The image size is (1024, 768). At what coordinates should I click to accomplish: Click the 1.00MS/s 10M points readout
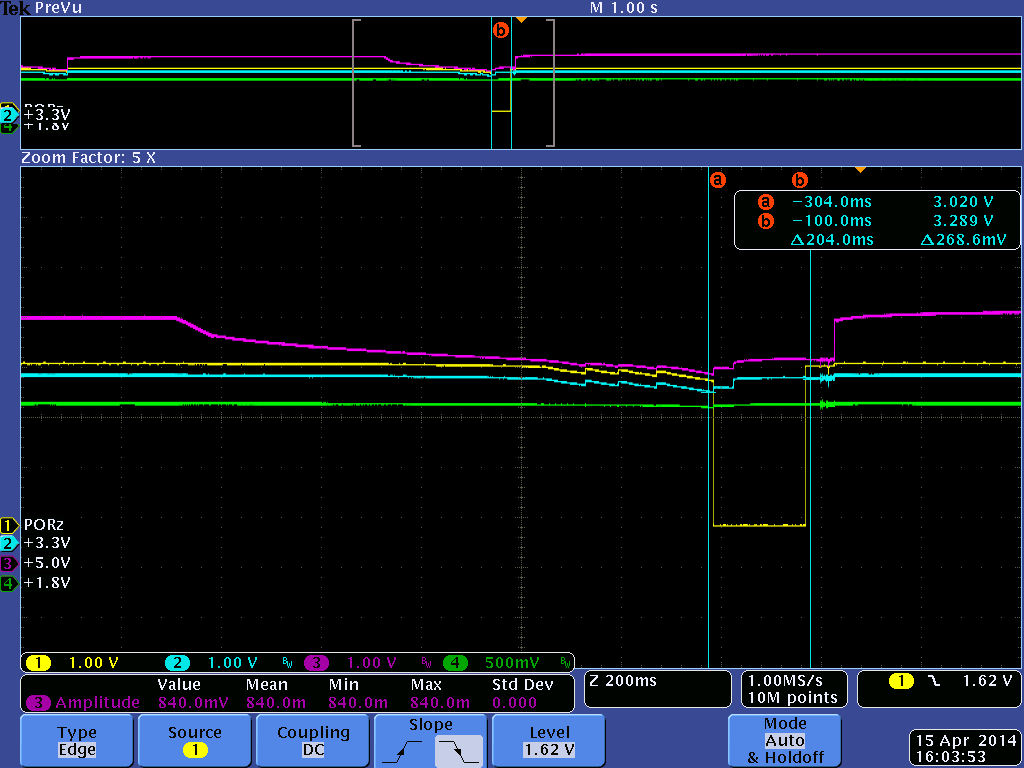click(793, 689)
